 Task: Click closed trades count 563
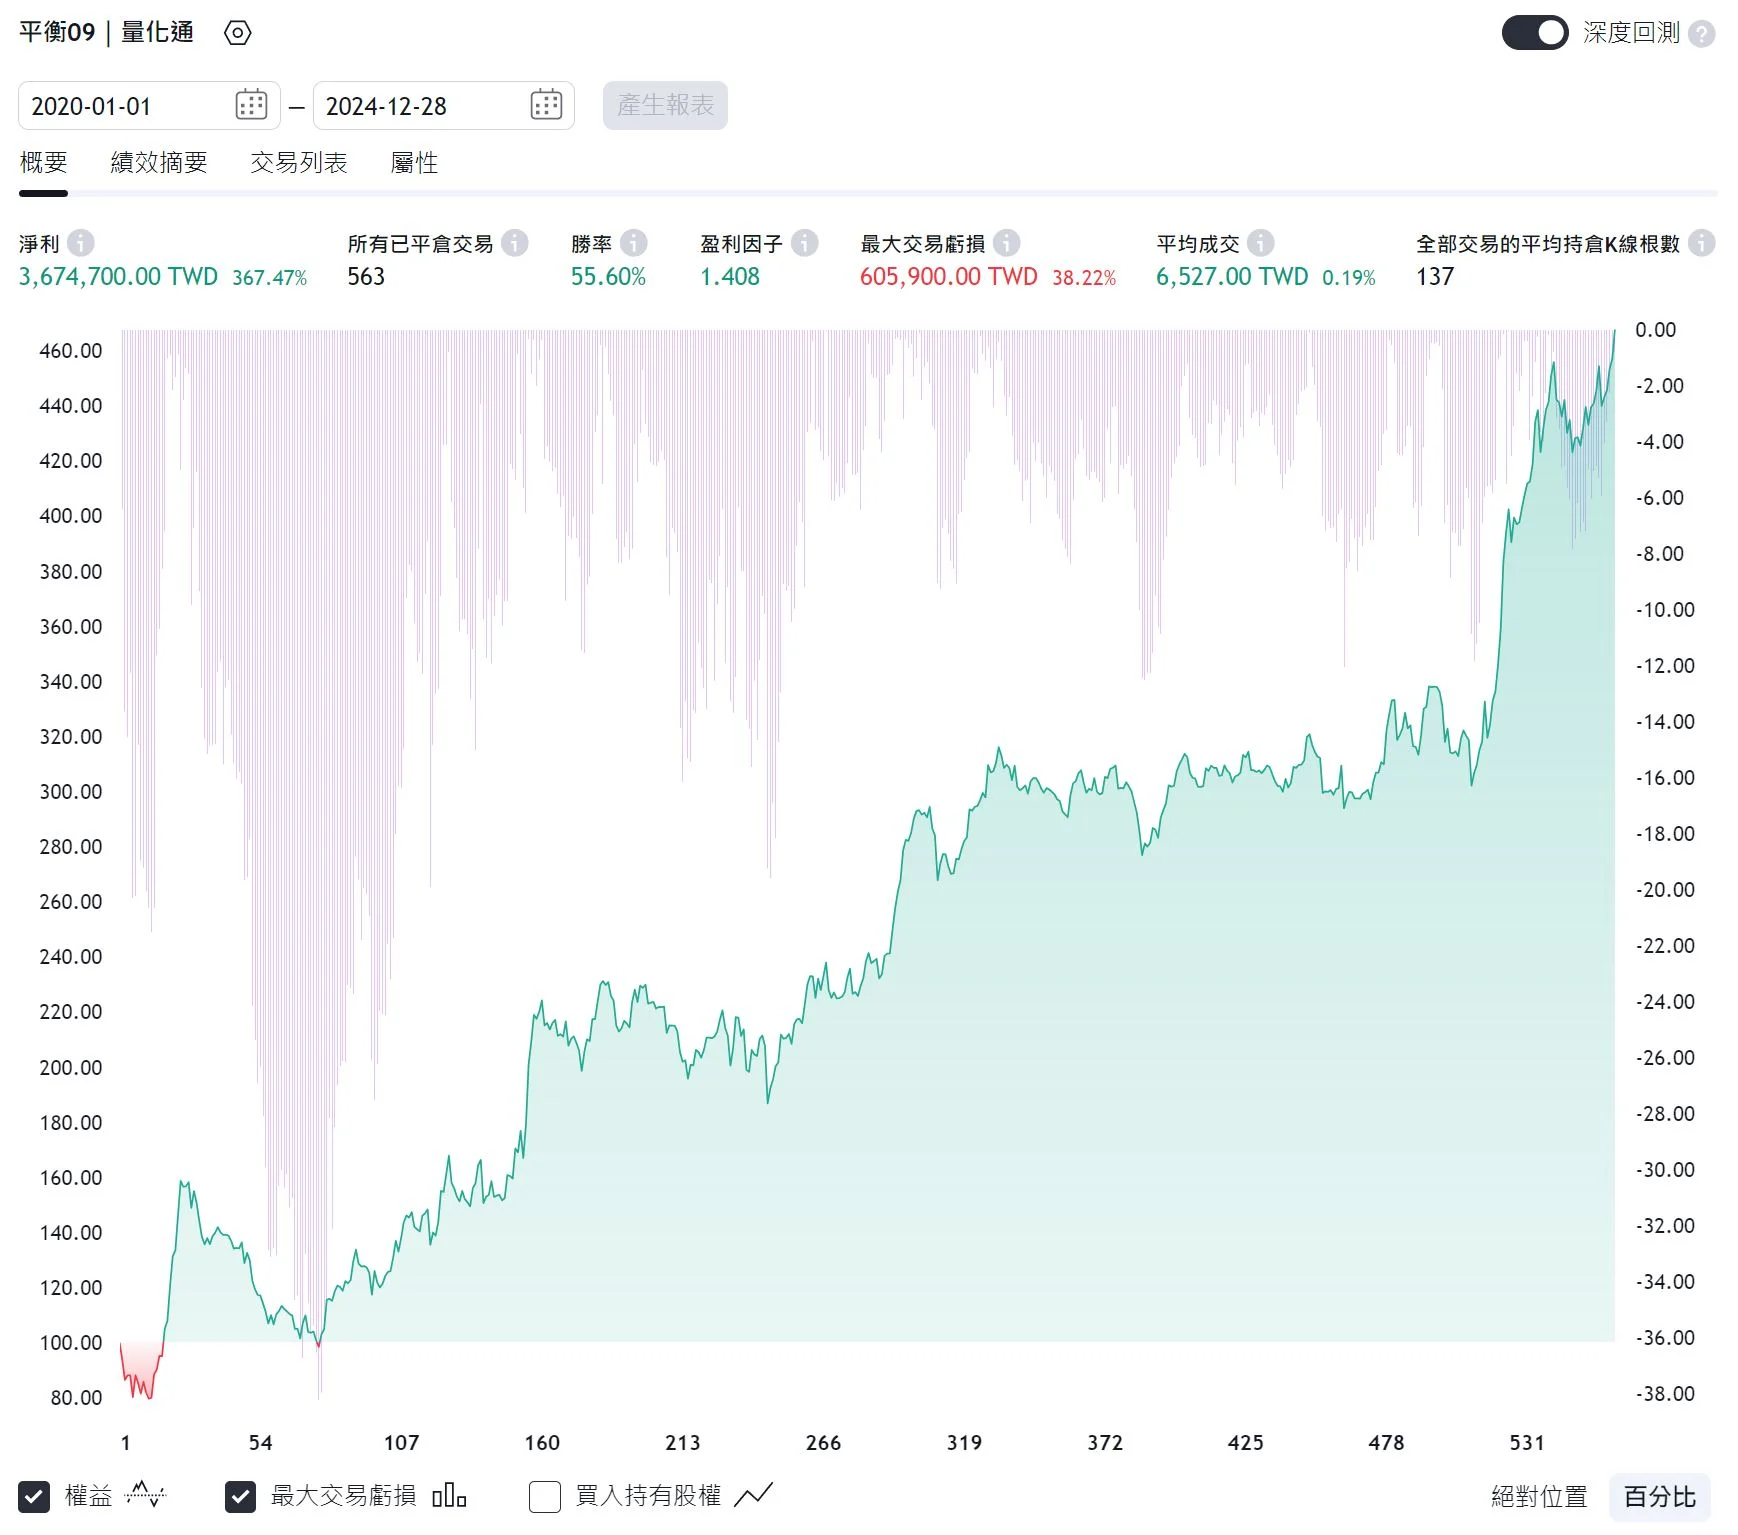pos(366,277)
